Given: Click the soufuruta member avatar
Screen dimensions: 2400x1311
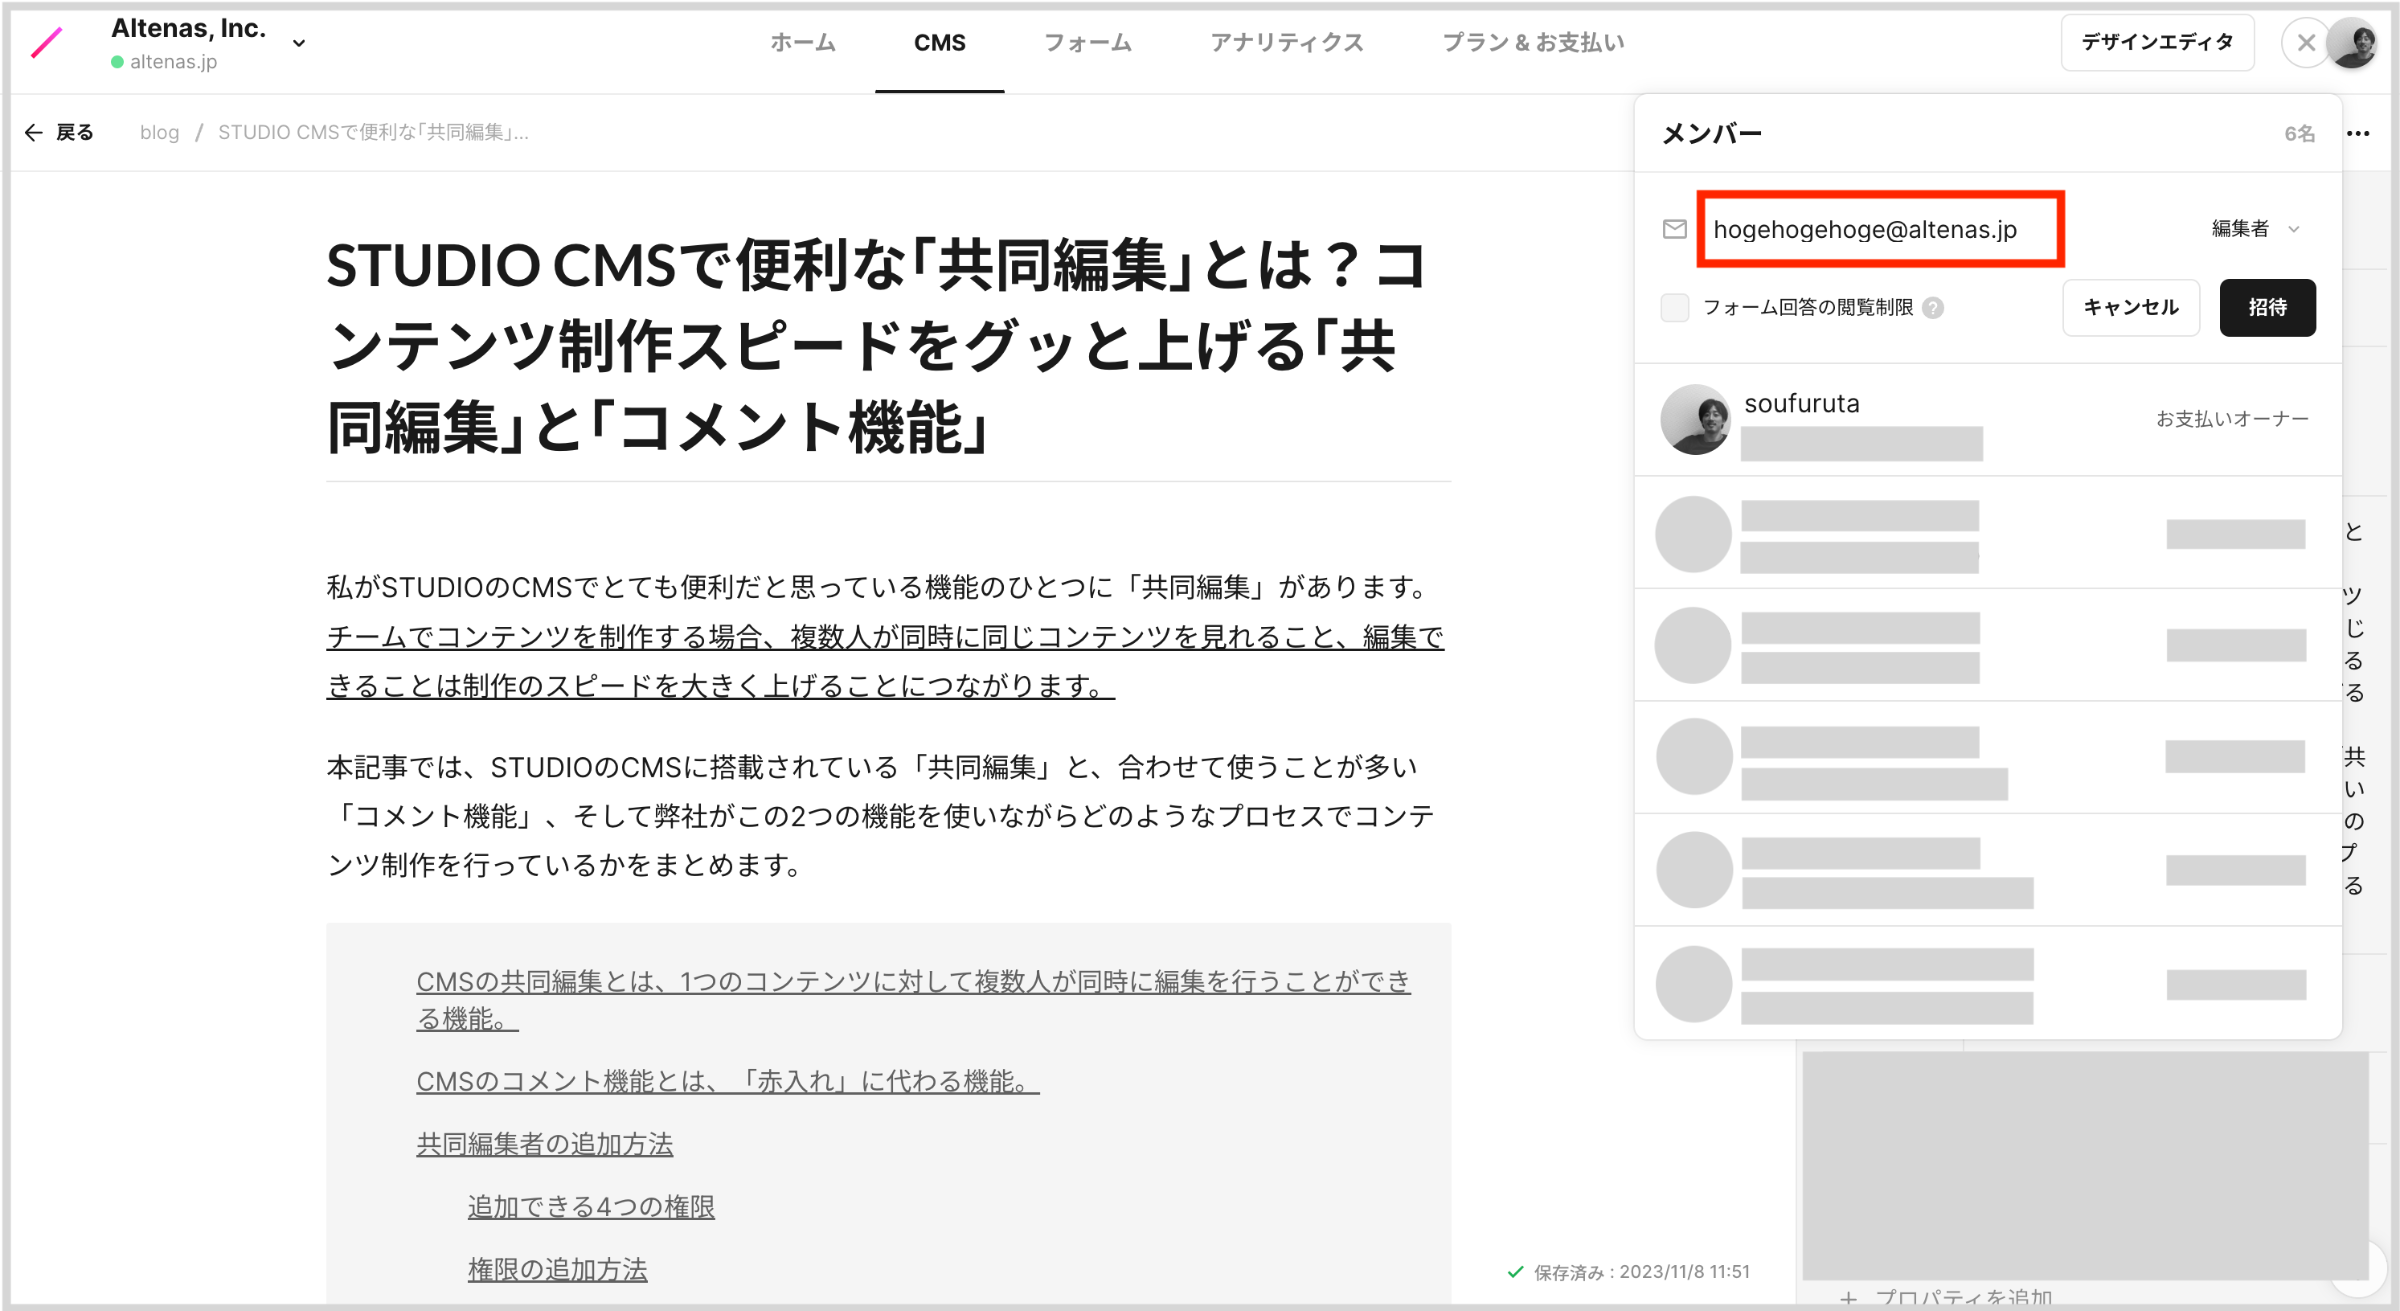Looking at the screenshot, I should 1695,419.
